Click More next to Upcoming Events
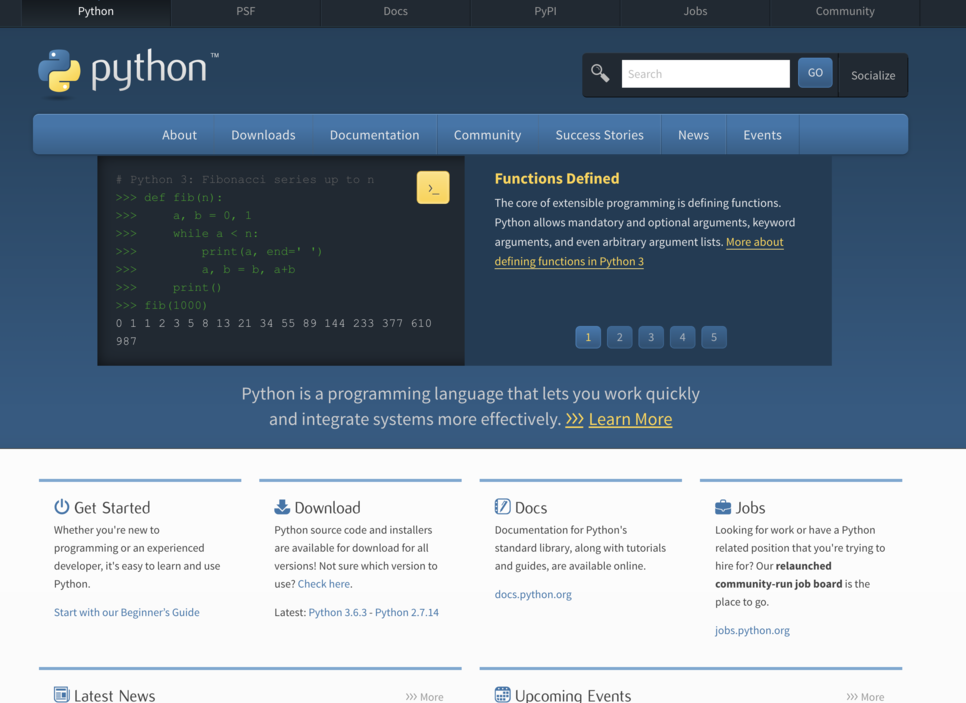The width and height of the screenshot is (966, 703). [x=865, y=697]
